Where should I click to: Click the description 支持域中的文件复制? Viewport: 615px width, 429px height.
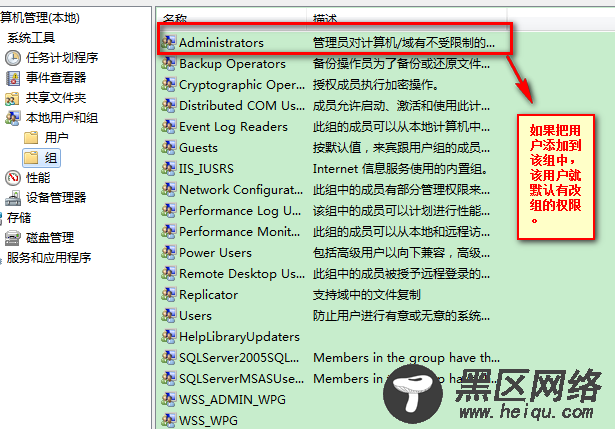[367, 295]
